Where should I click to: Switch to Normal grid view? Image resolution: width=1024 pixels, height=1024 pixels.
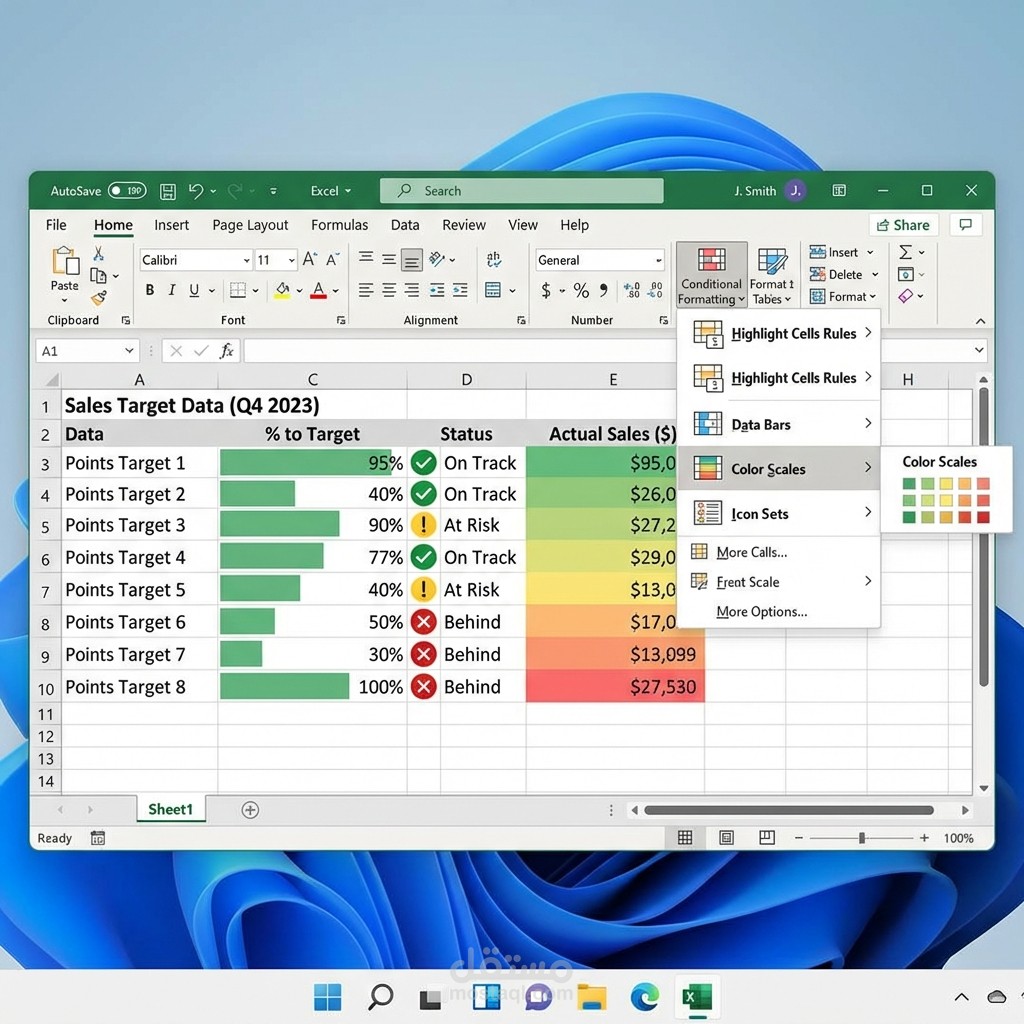(685, 837)
